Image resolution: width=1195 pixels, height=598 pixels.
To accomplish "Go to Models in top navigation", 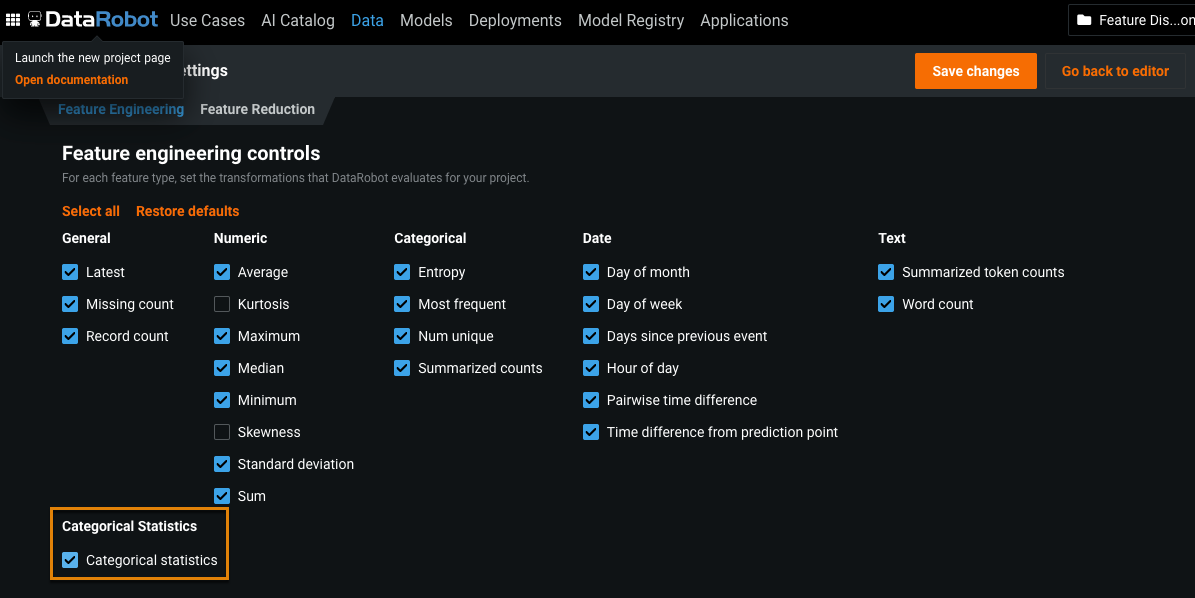I will [x=426, y=20].
